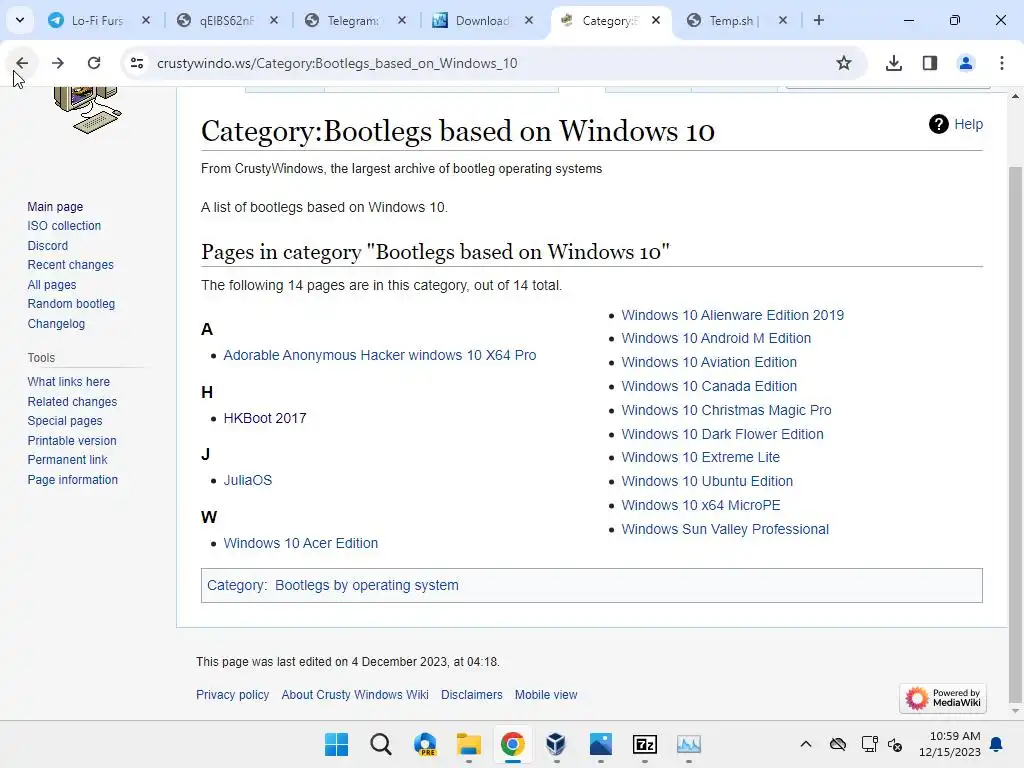The height and width of the screenshot is (768, 1024).
Task: Open Changelog link
Action: pyautogui.click(x=56, y=323)
